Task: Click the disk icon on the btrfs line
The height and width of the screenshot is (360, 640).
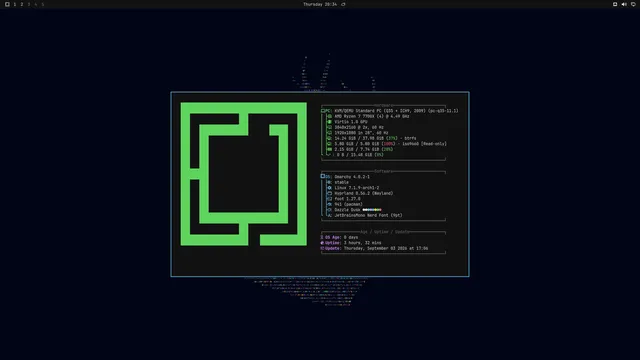Action: click(x=329, y=138)
